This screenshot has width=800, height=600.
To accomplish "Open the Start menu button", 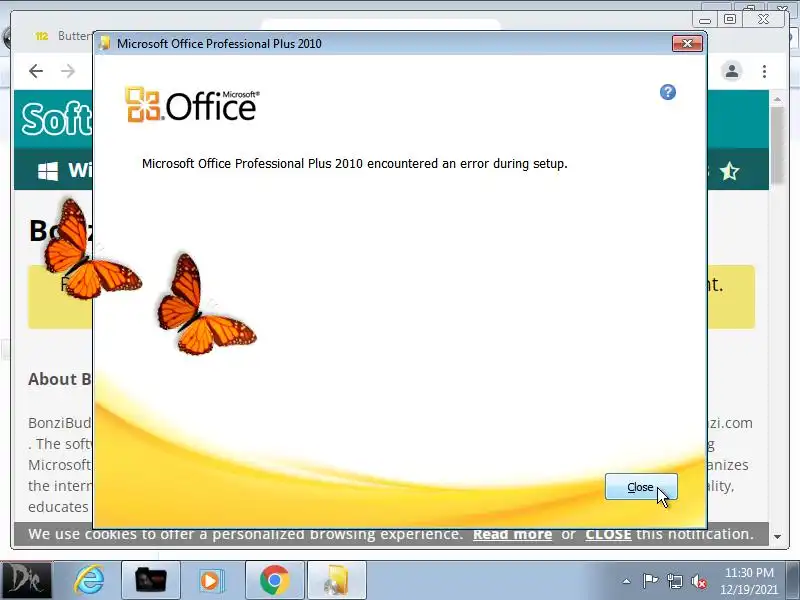I will tap(26, 580).
